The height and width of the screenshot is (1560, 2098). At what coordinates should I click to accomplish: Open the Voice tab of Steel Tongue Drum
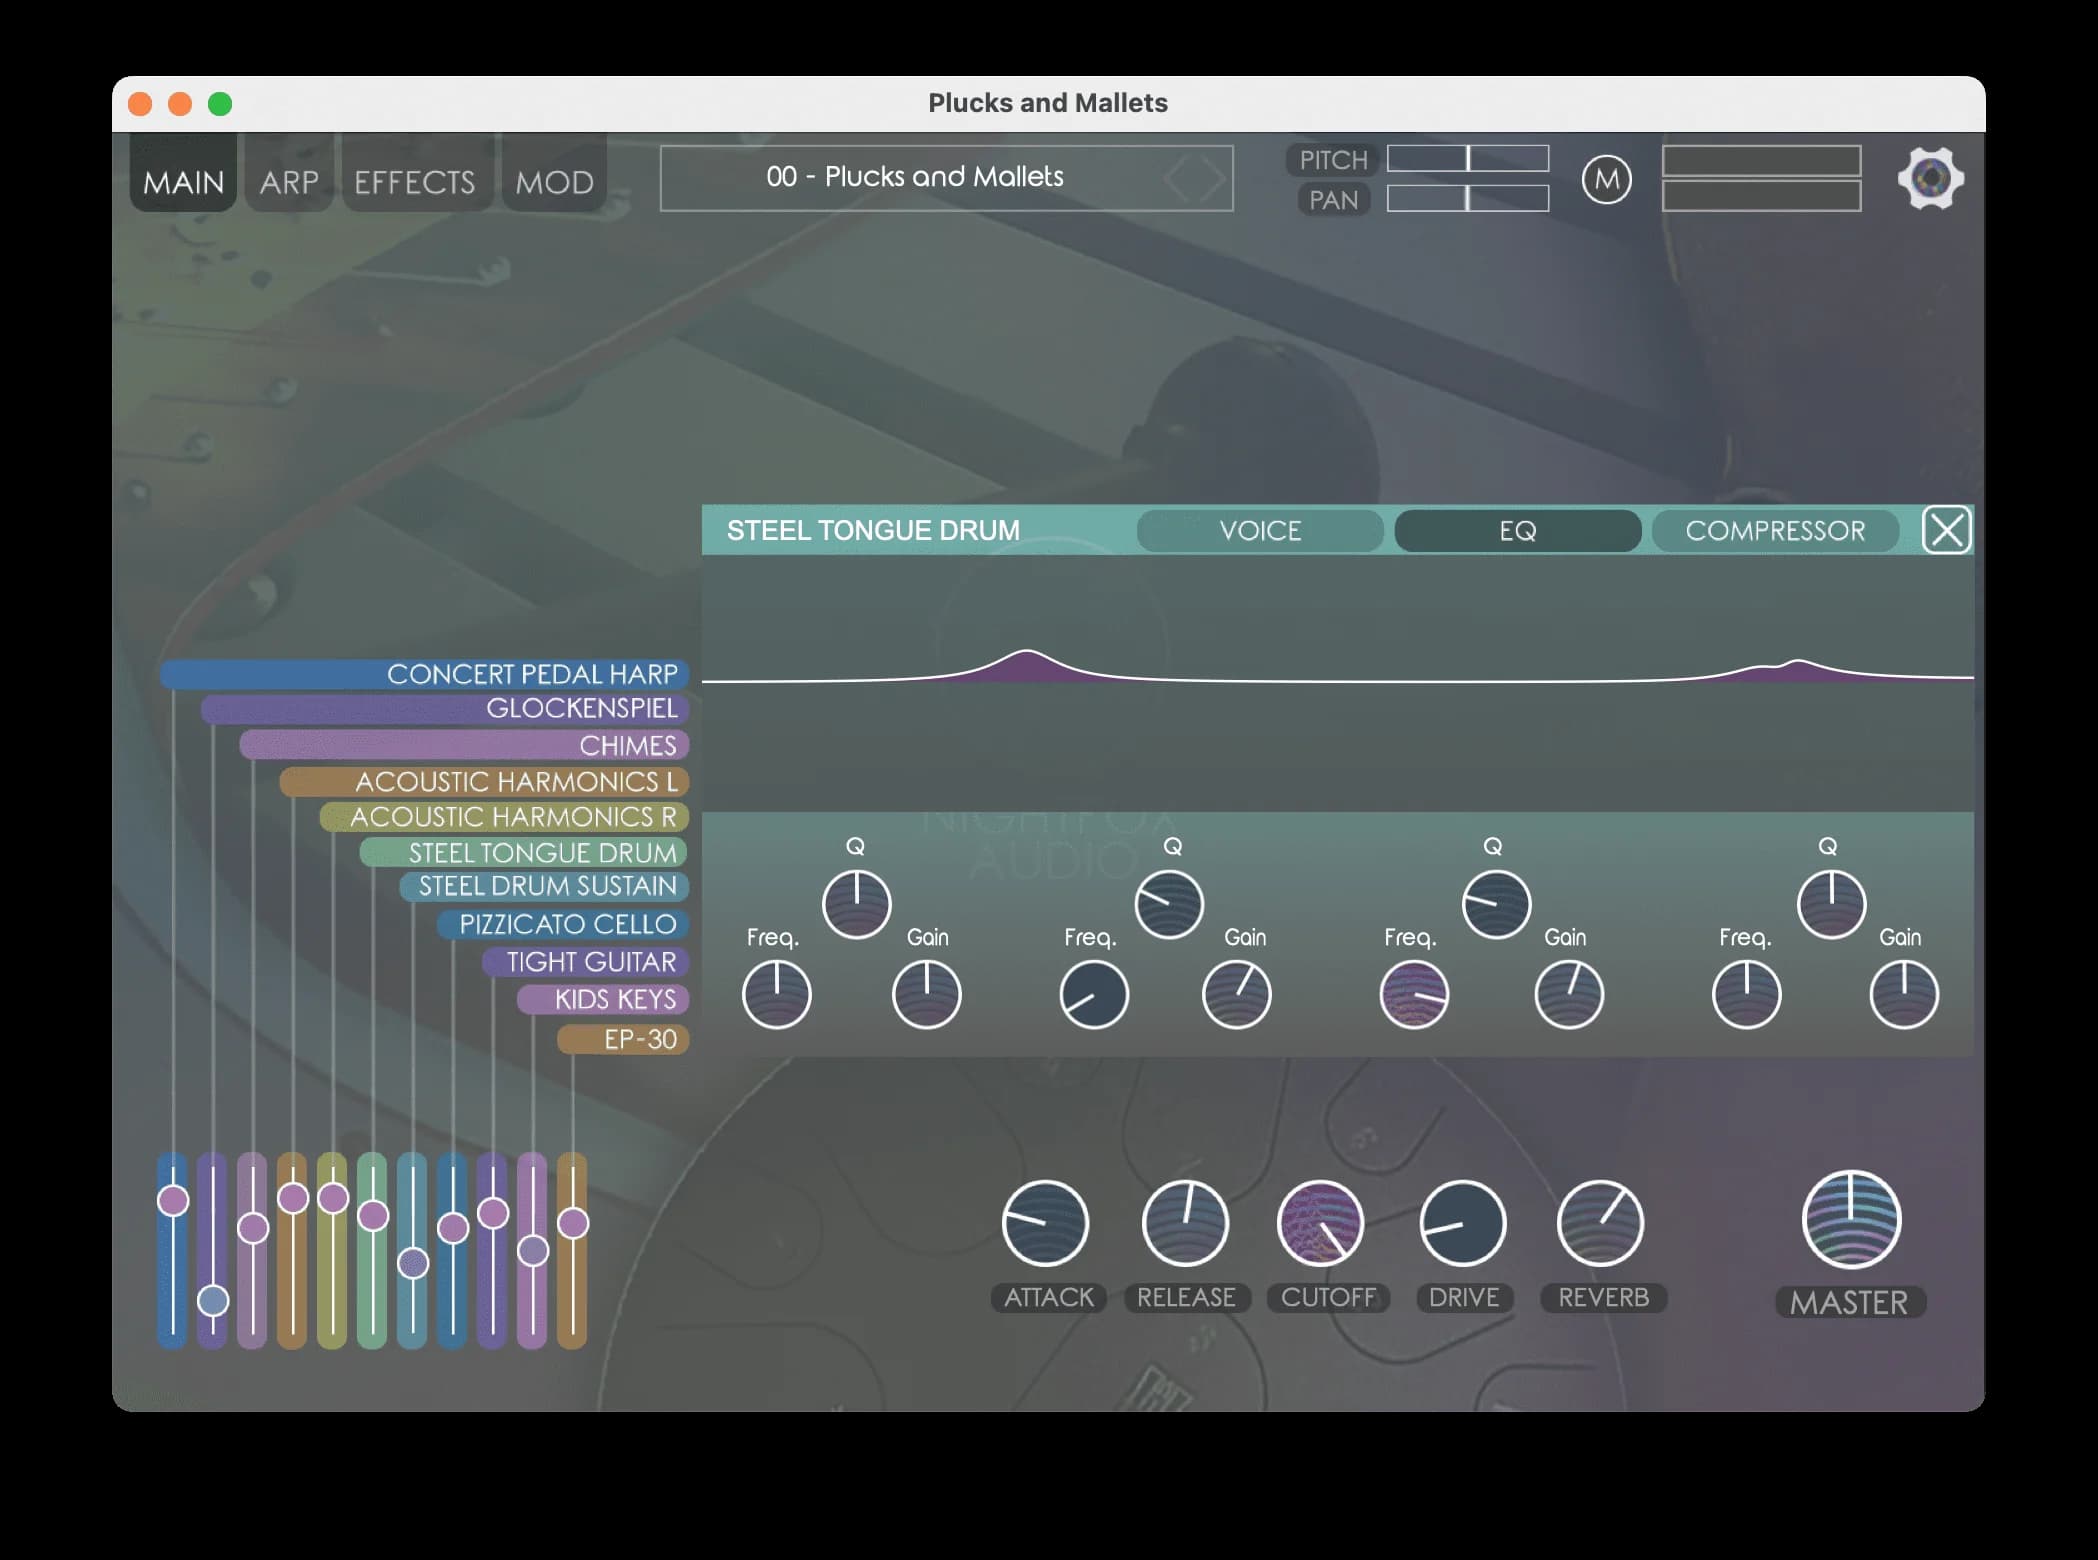[1259, 531]
